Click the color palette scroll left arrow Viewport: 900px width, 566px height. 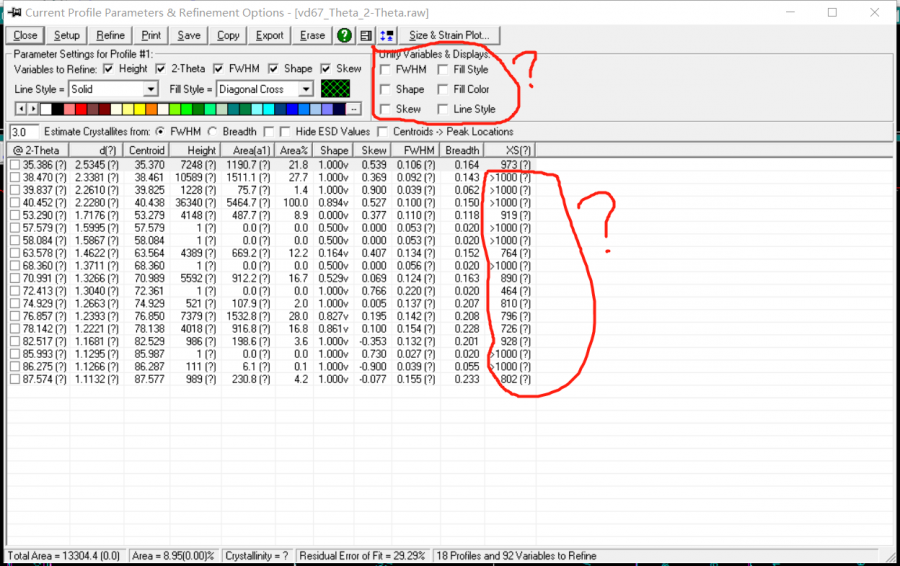click(21, 108)
